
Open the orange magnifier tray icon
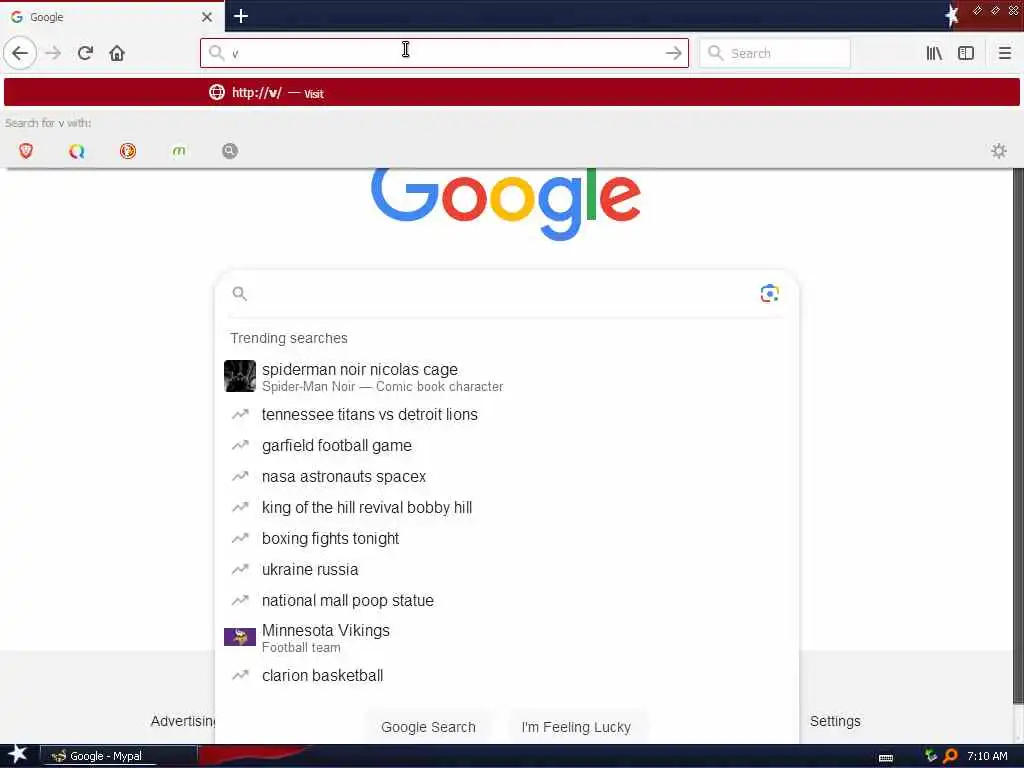950,756
